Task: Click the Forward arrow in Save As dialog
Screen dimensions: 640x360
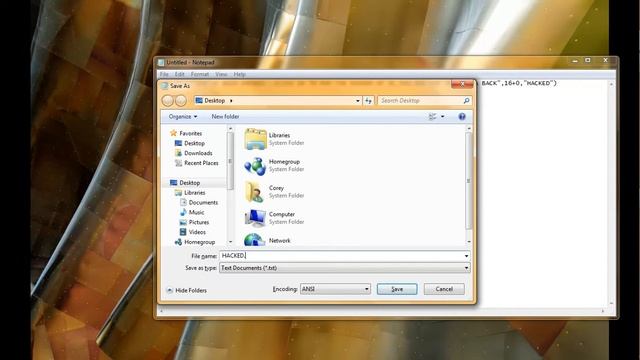Action: tap(181, 100)
